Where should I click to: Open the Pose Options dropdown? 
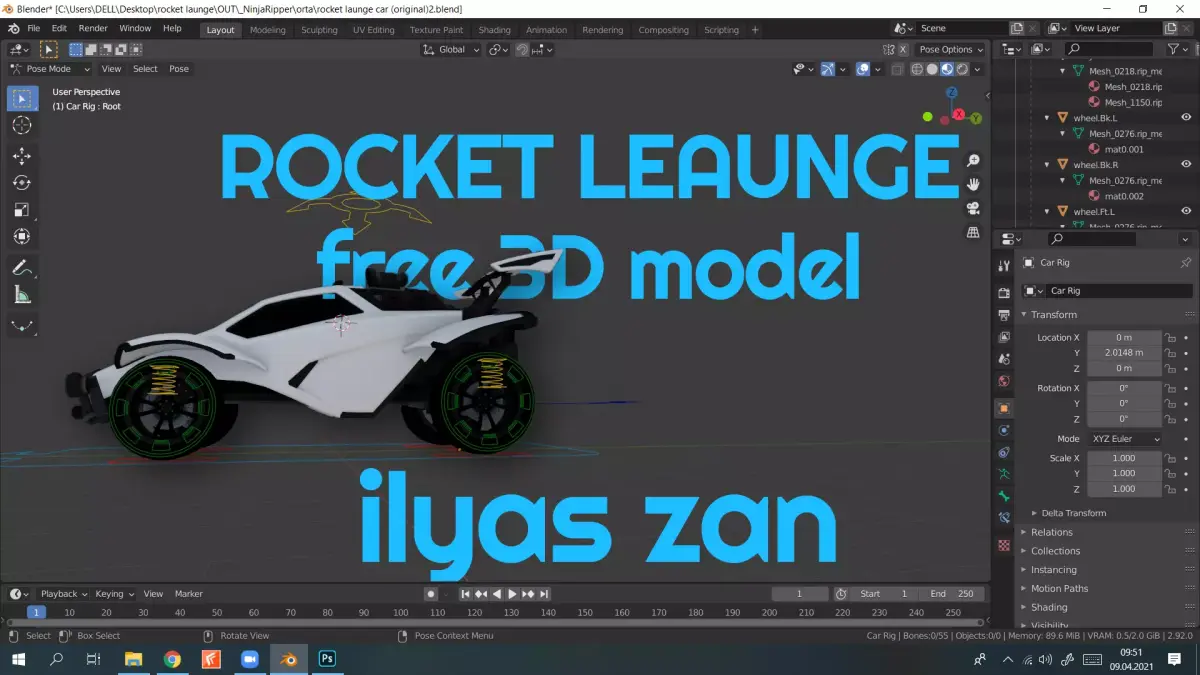coord(950,49)
